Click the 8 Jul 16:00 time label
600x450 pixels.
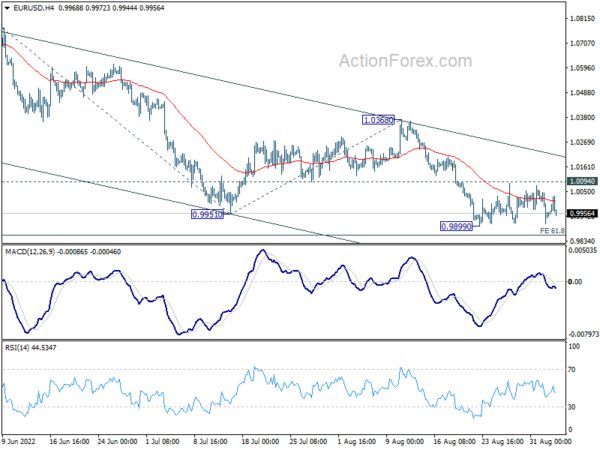210,442
